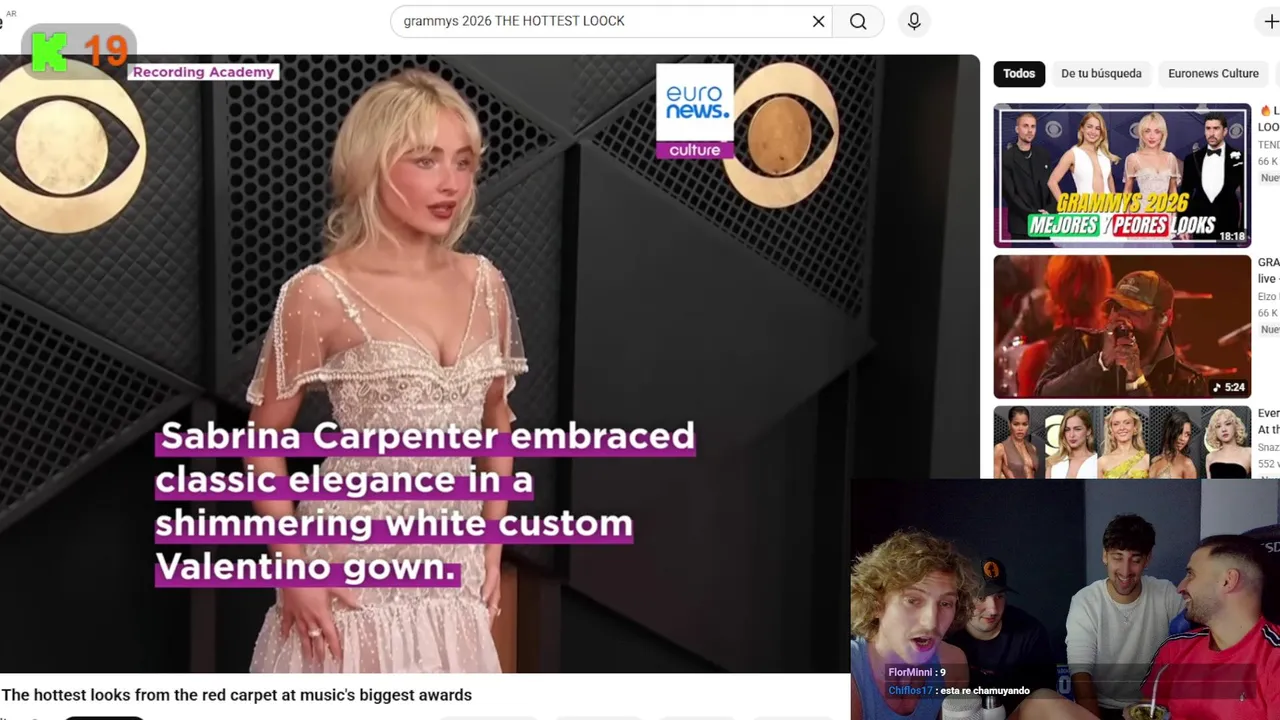
Task: Select the De tu búsqueda chip
Action: click(x=1101, y=73)
